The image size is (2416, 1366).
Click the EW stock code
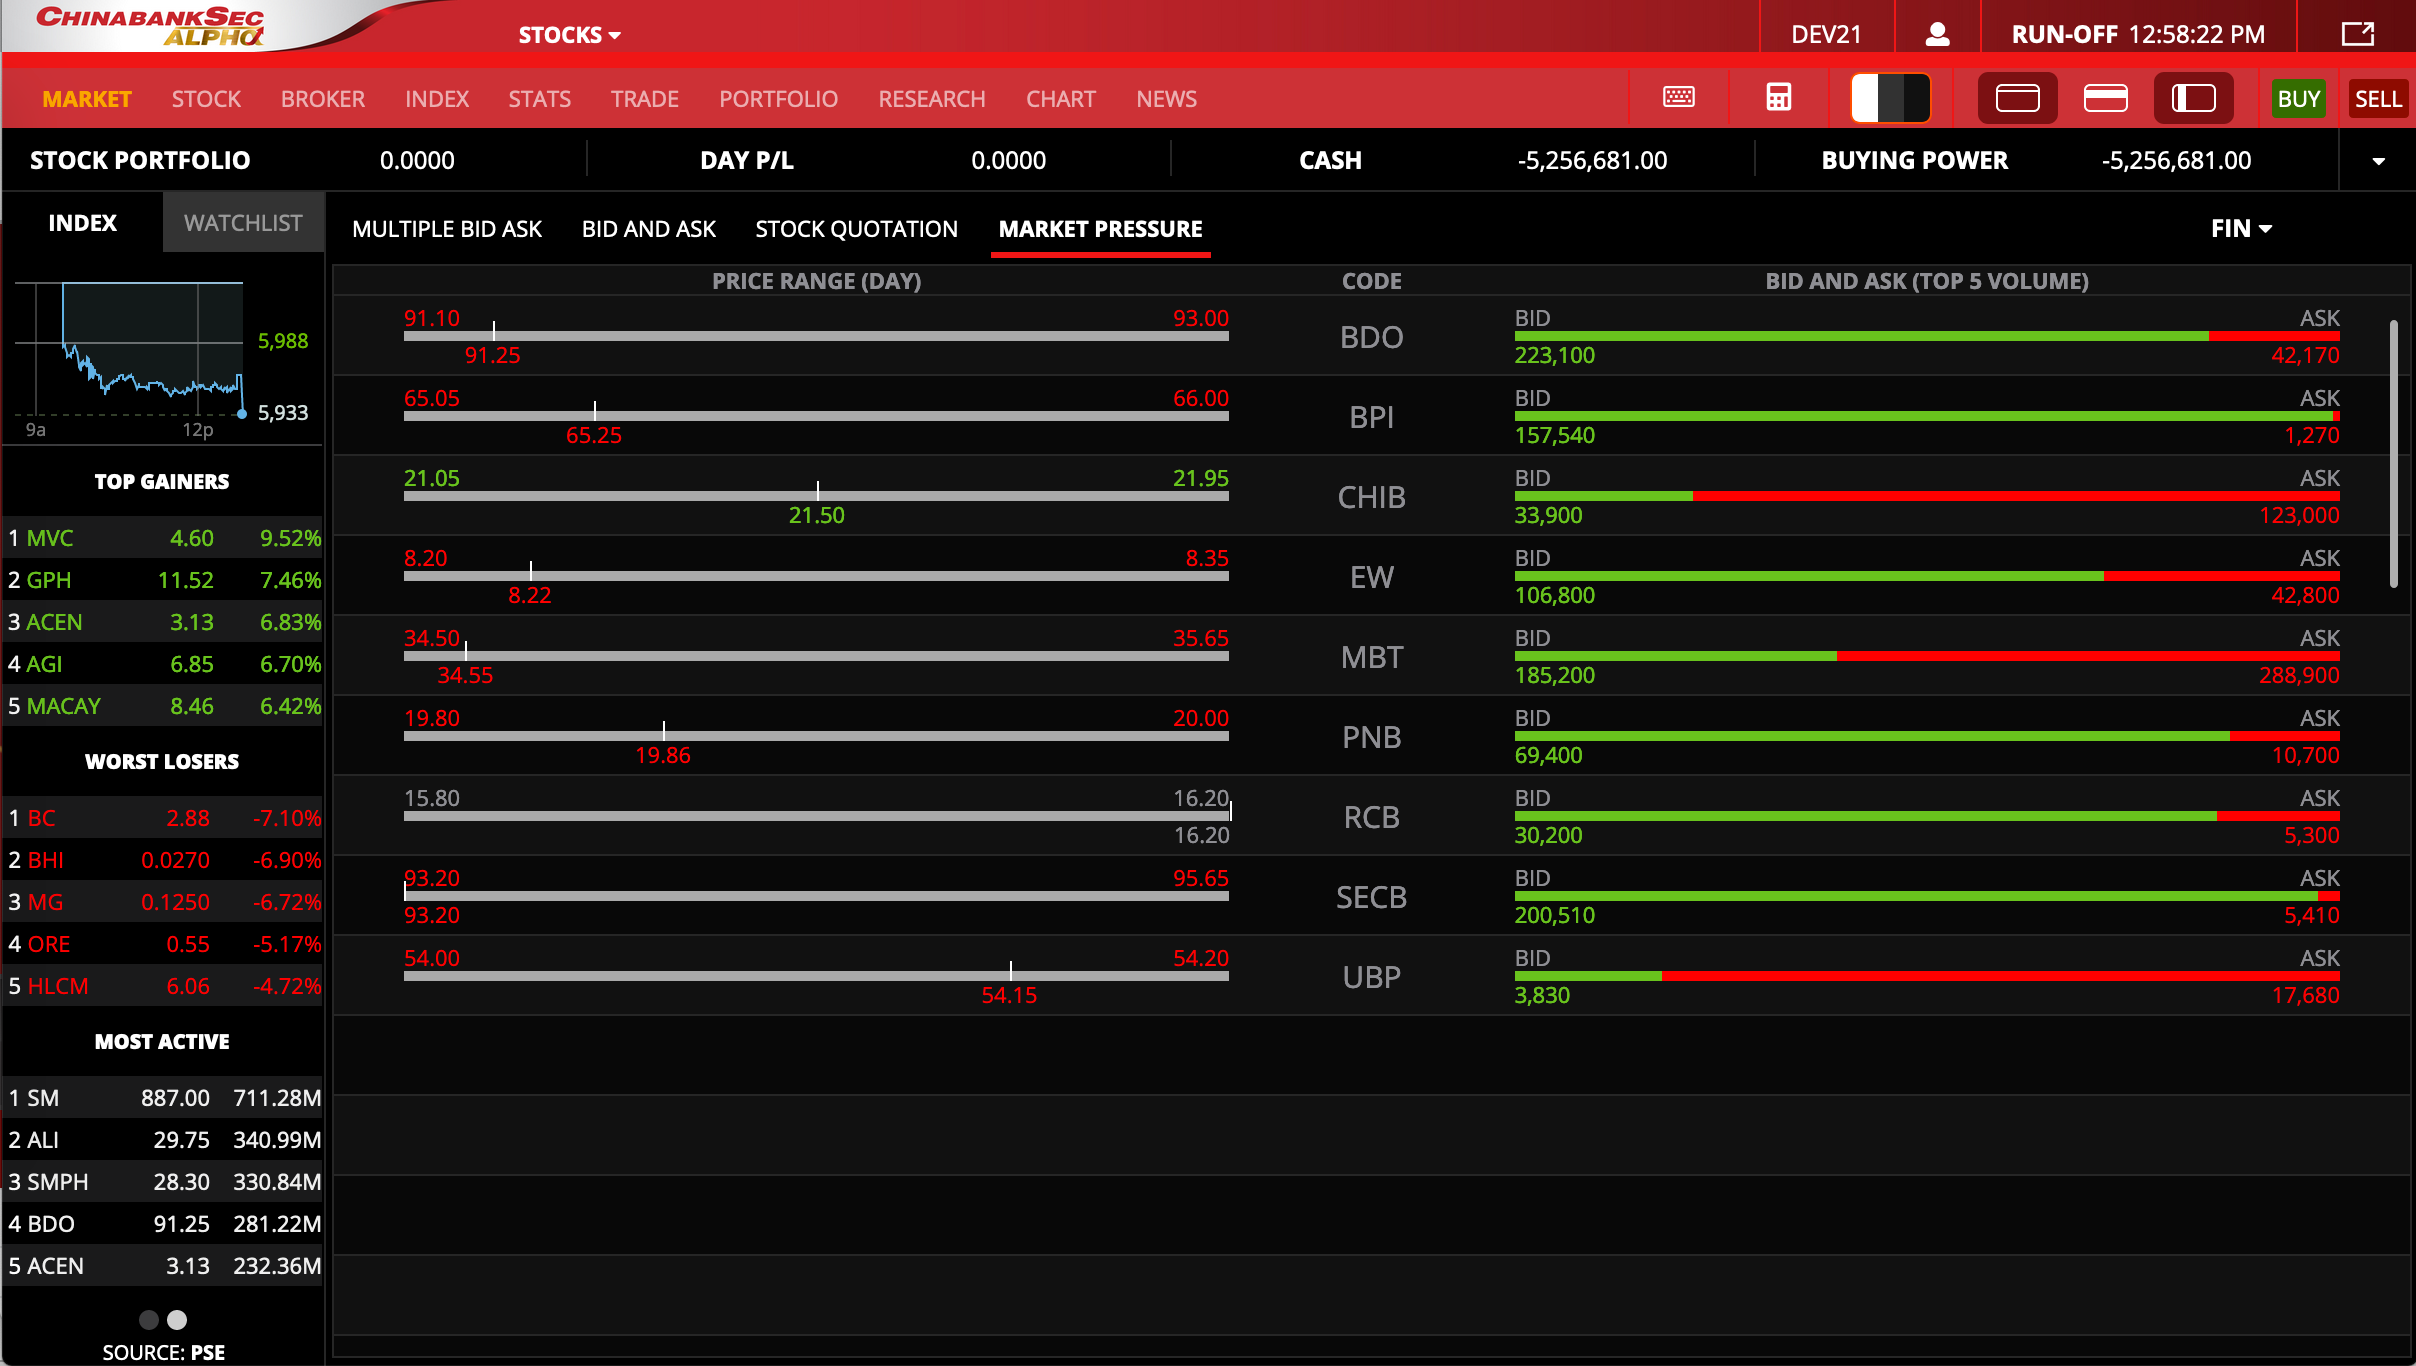[1371, 577]
